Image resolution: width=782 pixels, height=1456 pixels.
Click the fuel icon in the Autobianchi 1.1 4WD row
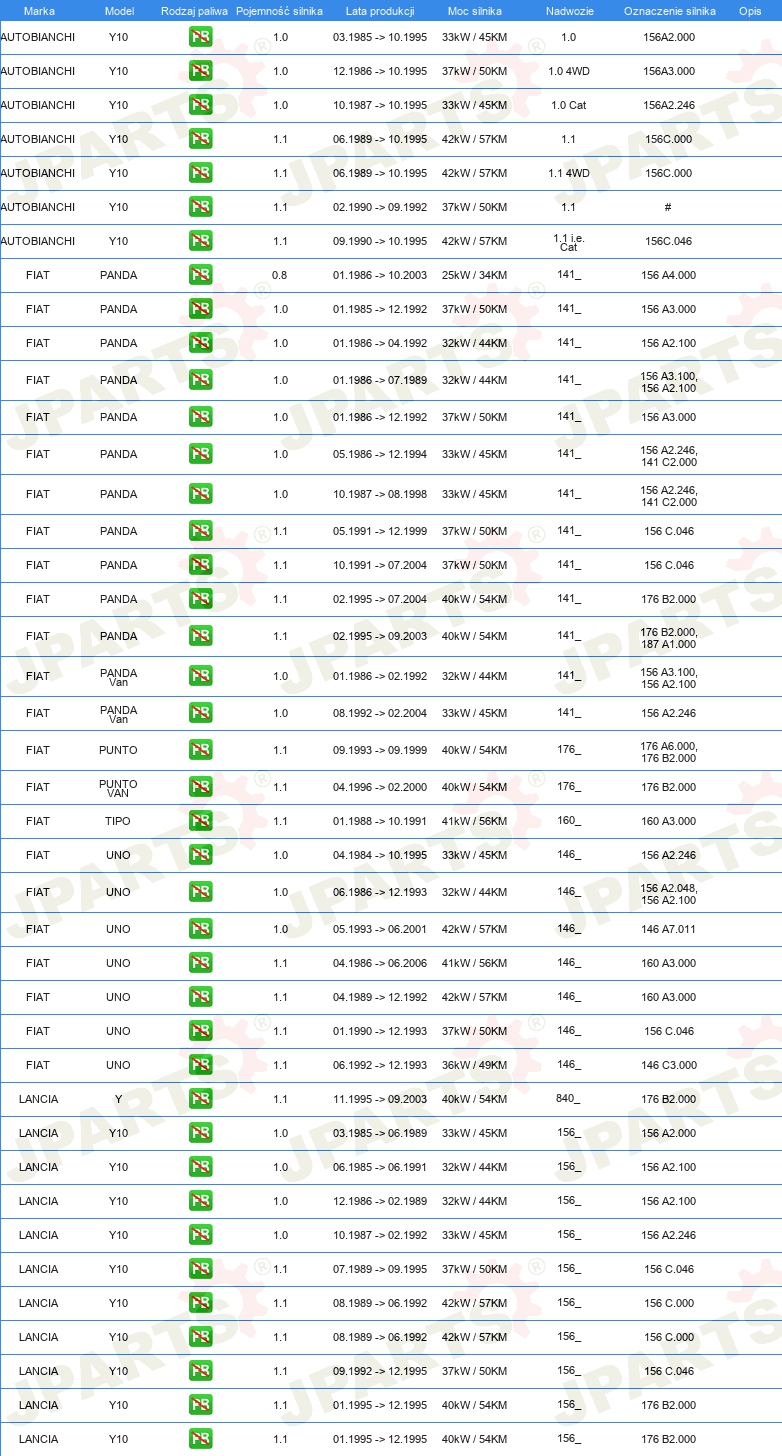point(200,173)
